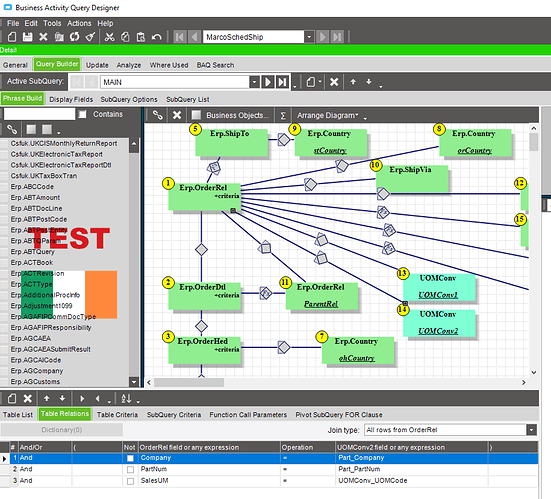
Task: Click the diagram horizontal scrollbar thumb
Action: [189, 382]
